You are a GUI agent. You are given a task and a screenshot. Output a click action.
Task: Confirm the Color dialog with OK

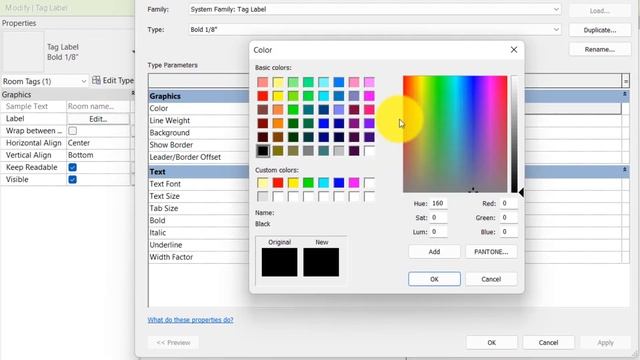click(x=434, y=279)
